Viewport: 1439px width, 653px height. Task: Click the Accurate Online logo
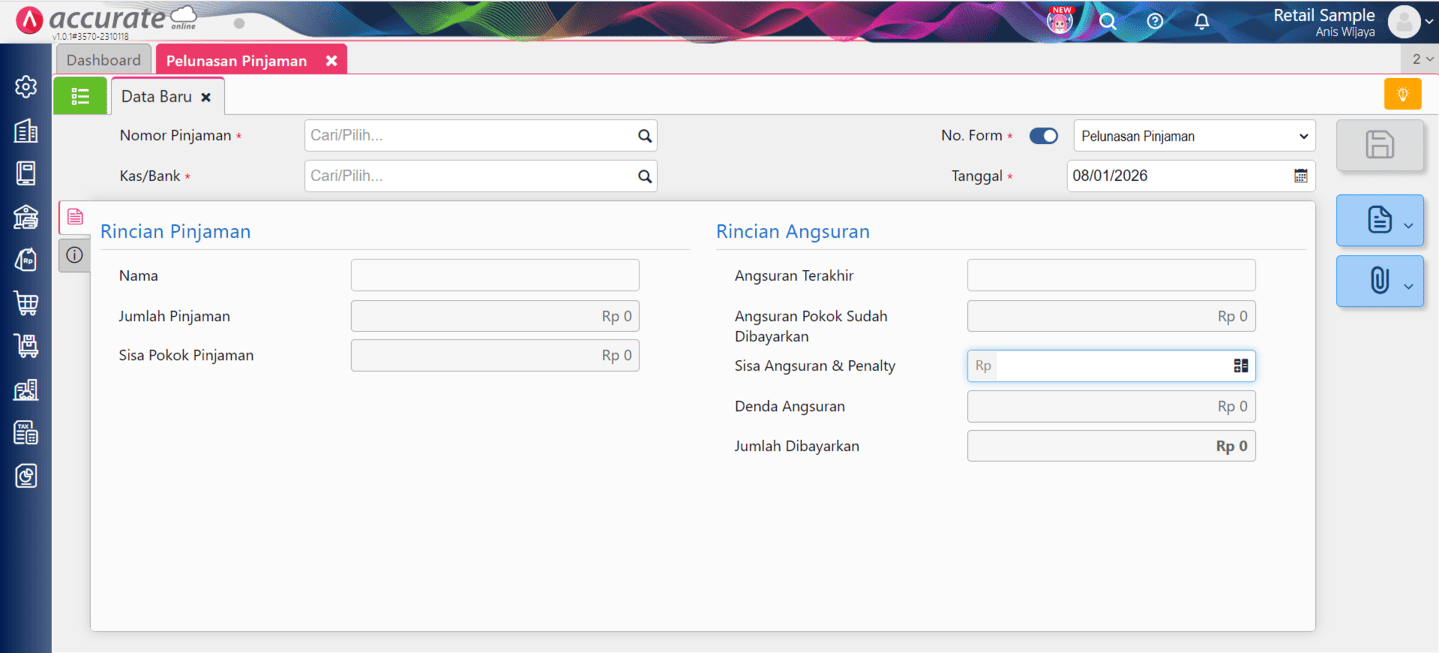pos(107,20)
